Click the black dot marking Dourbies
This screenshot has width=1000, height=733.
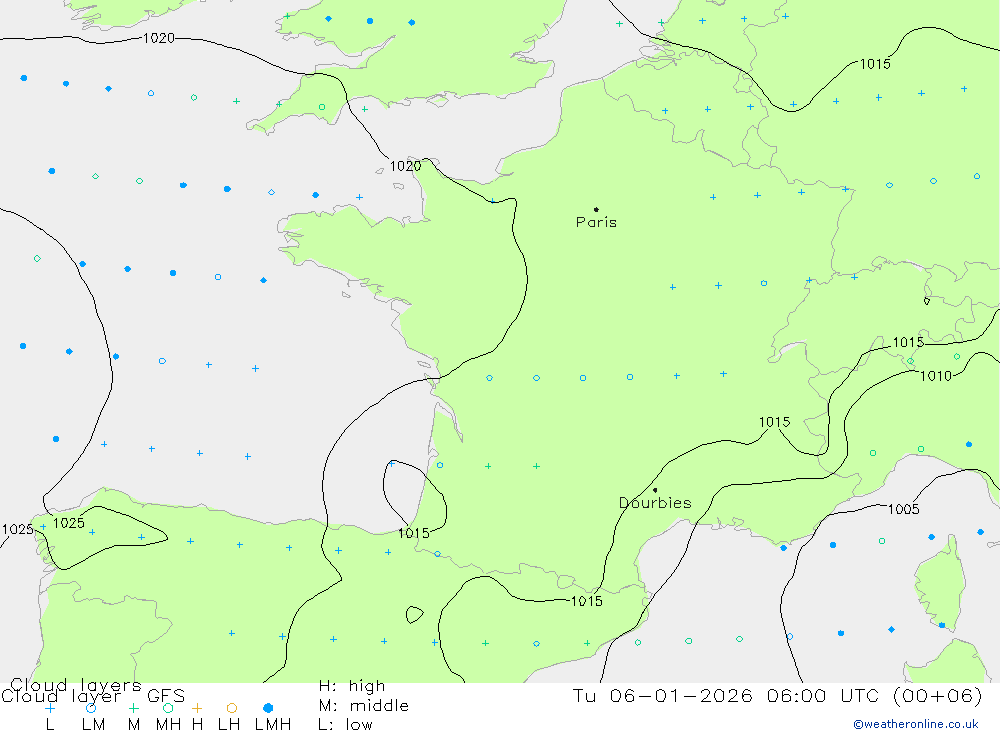[x=655, y=490]
